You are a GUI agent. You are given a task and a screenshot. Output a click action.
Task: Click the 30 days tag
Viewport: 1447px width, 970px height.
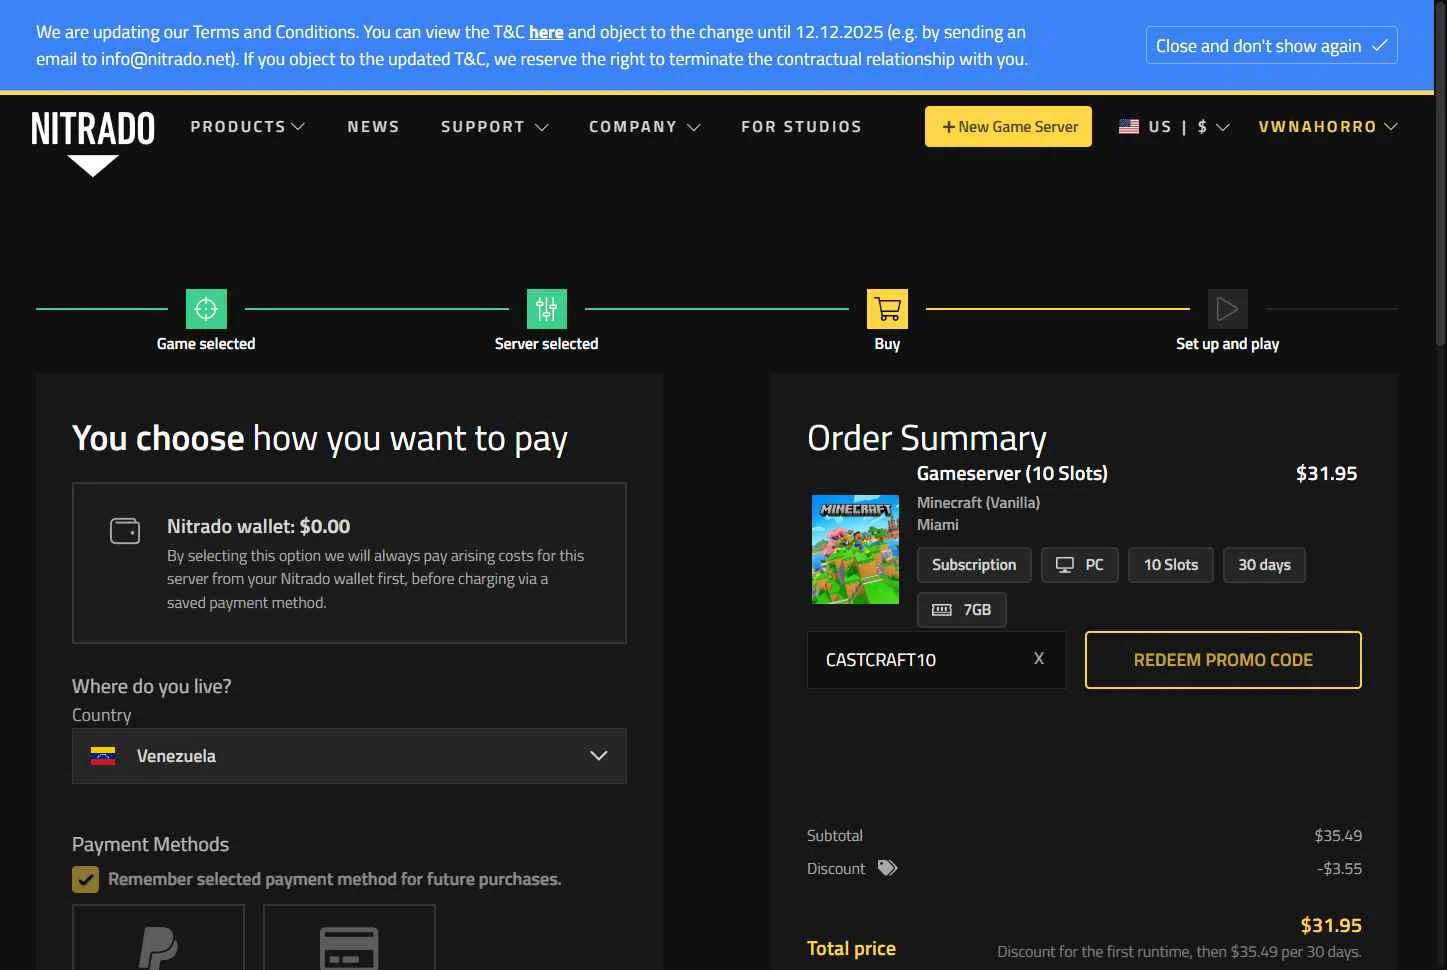1264,565
